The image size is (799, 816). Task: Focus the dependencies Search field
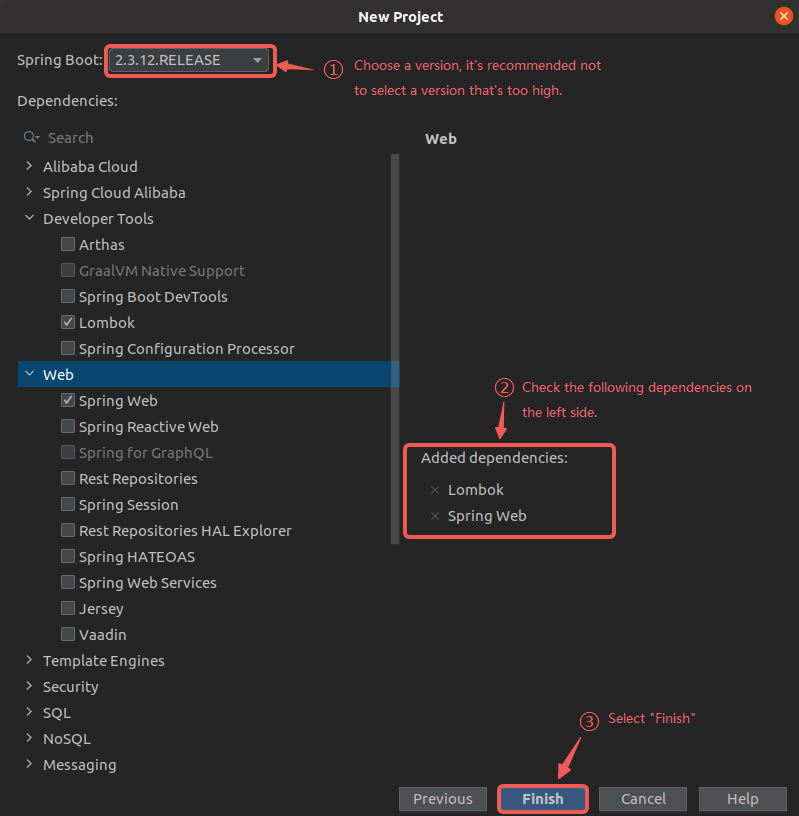coord(200,138)
